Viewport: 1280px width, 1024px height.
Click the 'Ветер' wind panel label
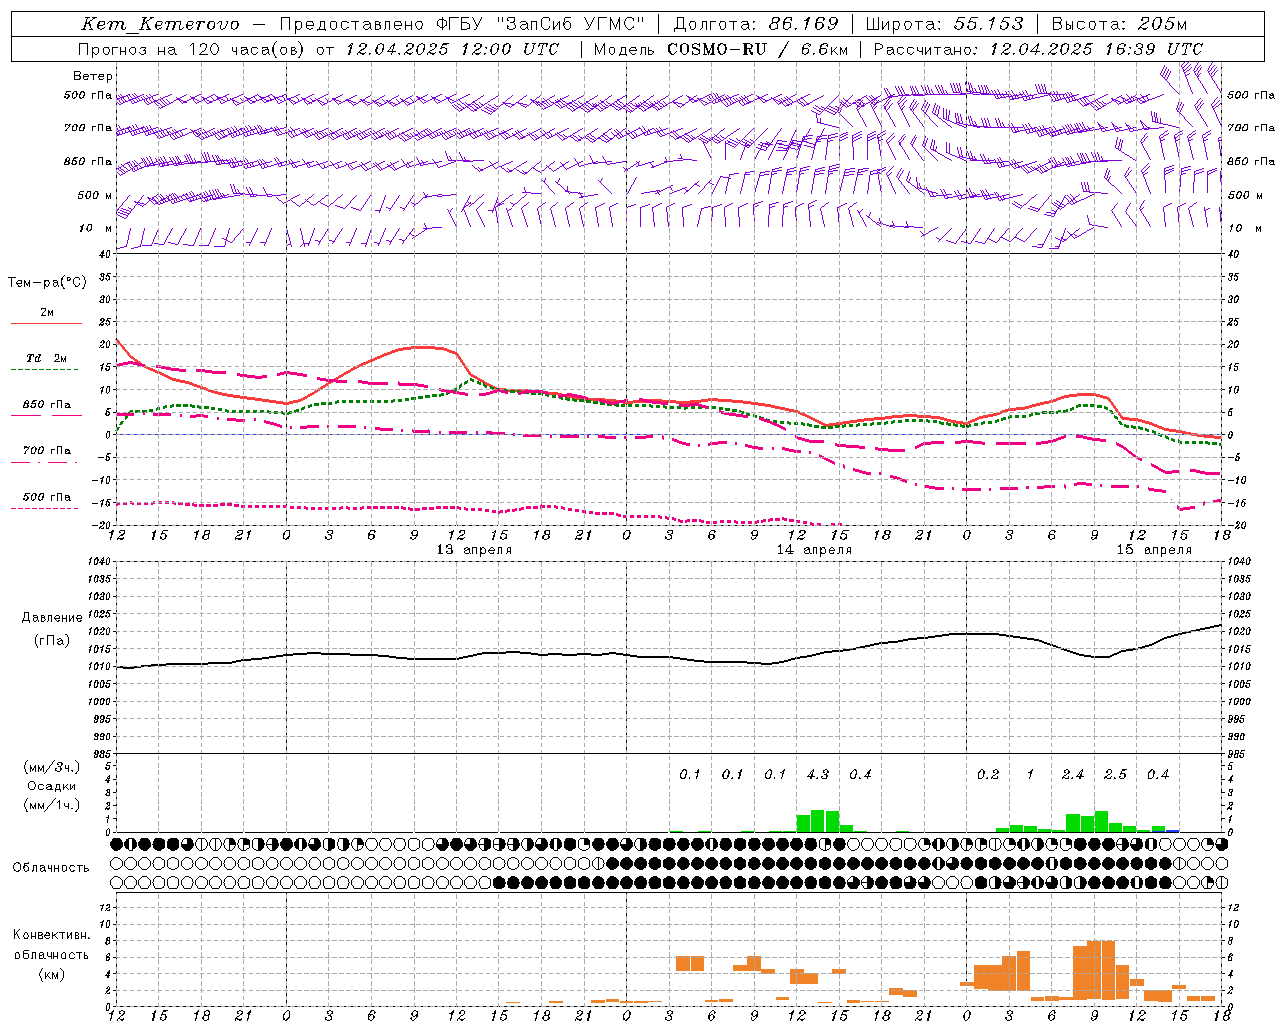[x=92, y=76]
